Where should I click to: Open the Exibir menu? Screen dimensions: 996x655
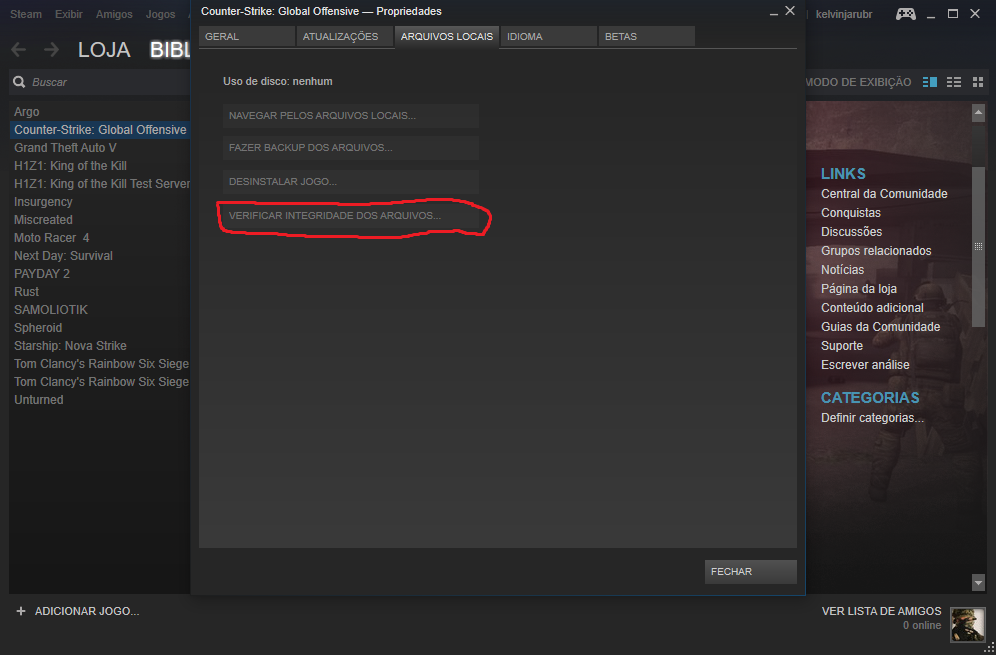(x=69, y=14)
